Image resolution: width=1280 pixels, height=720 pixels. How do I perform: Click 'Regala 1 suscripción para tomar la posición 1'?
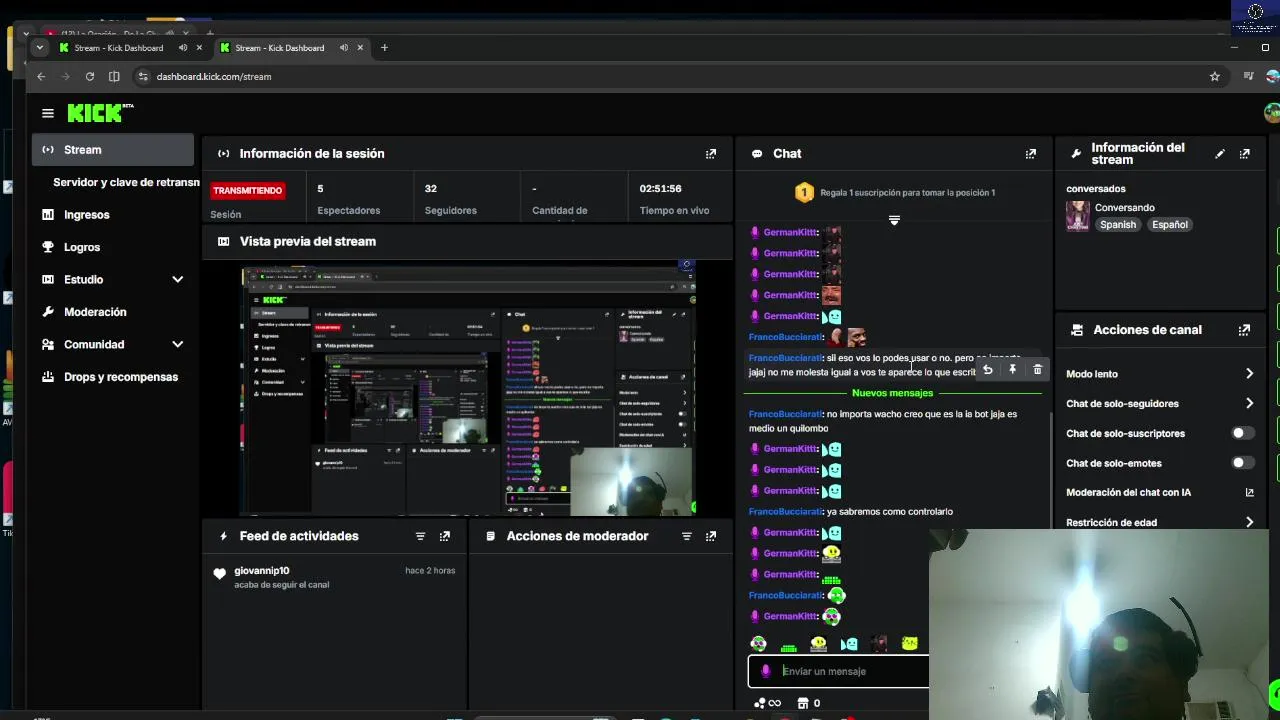point(907,192)
